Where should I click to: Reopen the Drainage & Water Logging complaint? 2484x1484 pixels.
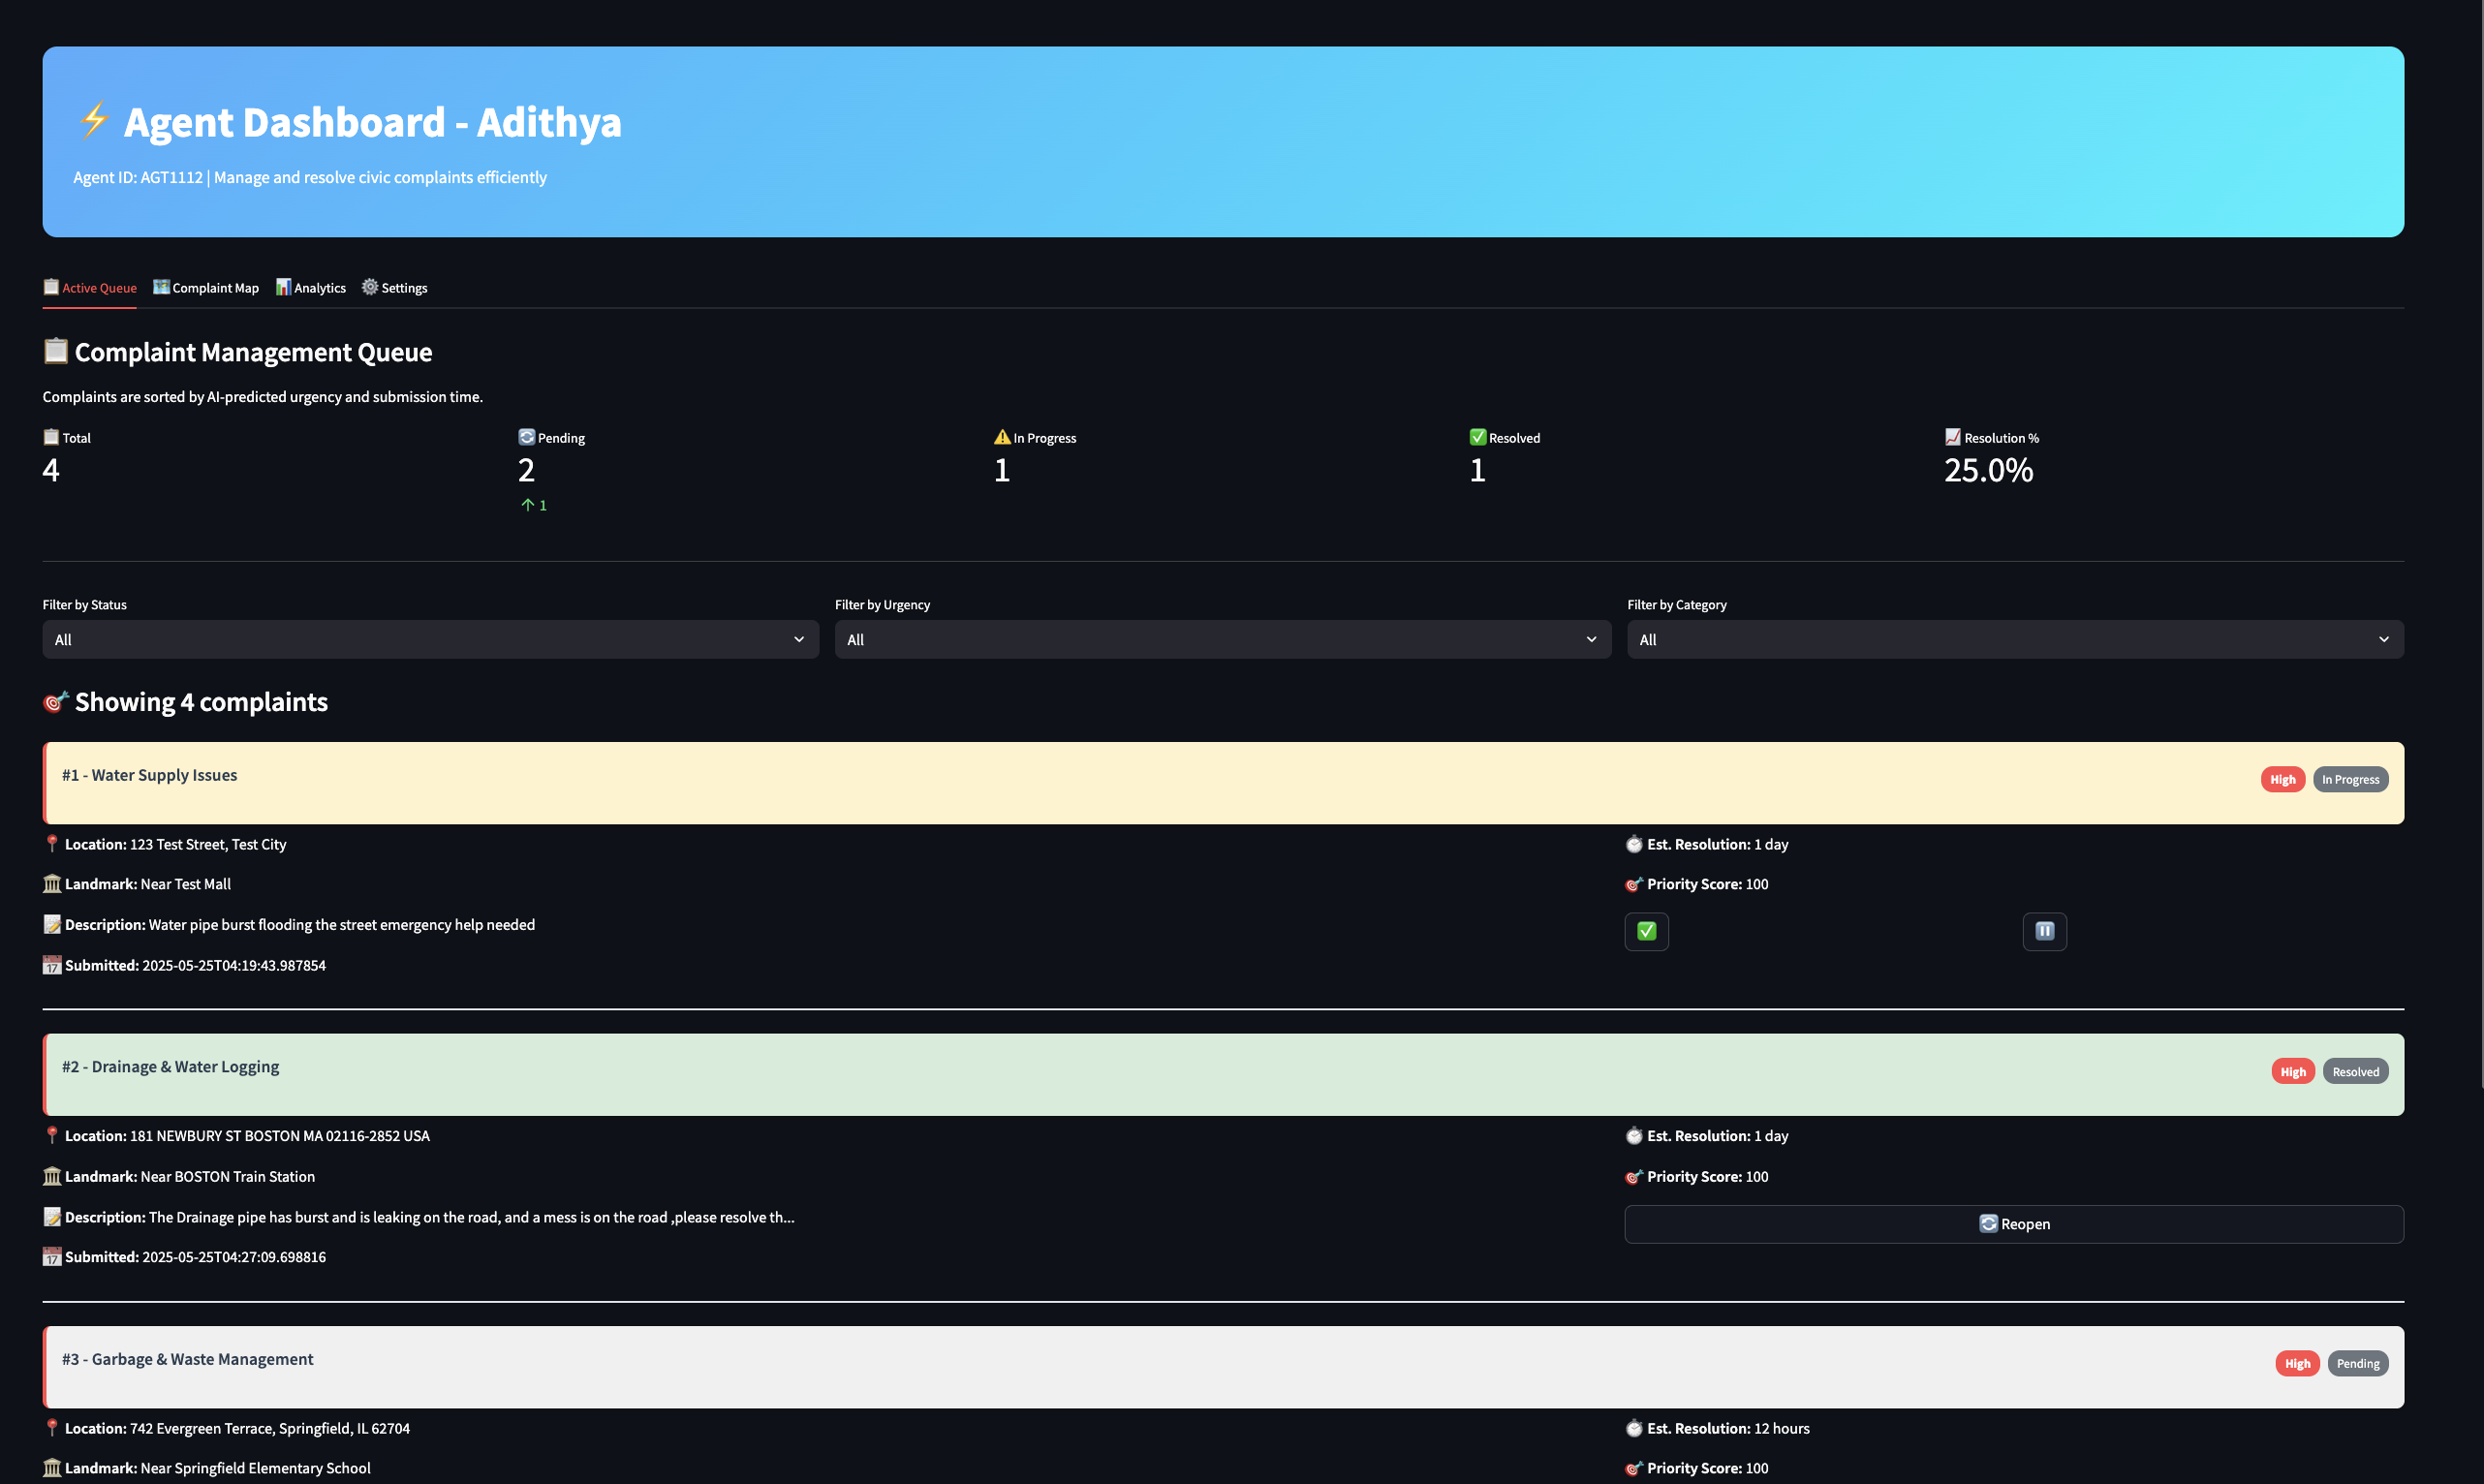coord(2014,1223)
